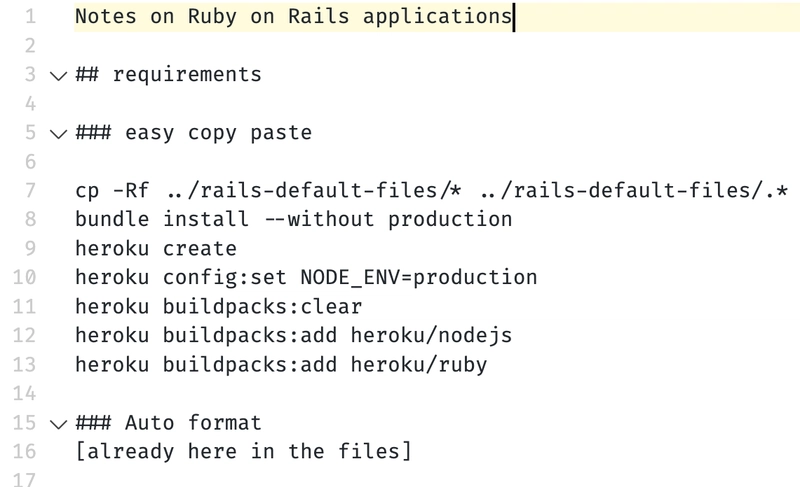Click line number 1 in the gutter
Viewport: 800px width, 487px height.
(x=30, y=16)
